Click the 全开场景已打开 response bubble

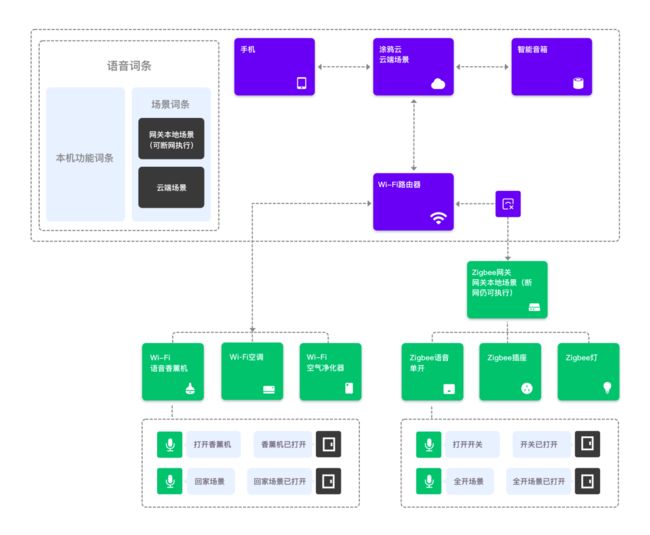tap(539, 481)
